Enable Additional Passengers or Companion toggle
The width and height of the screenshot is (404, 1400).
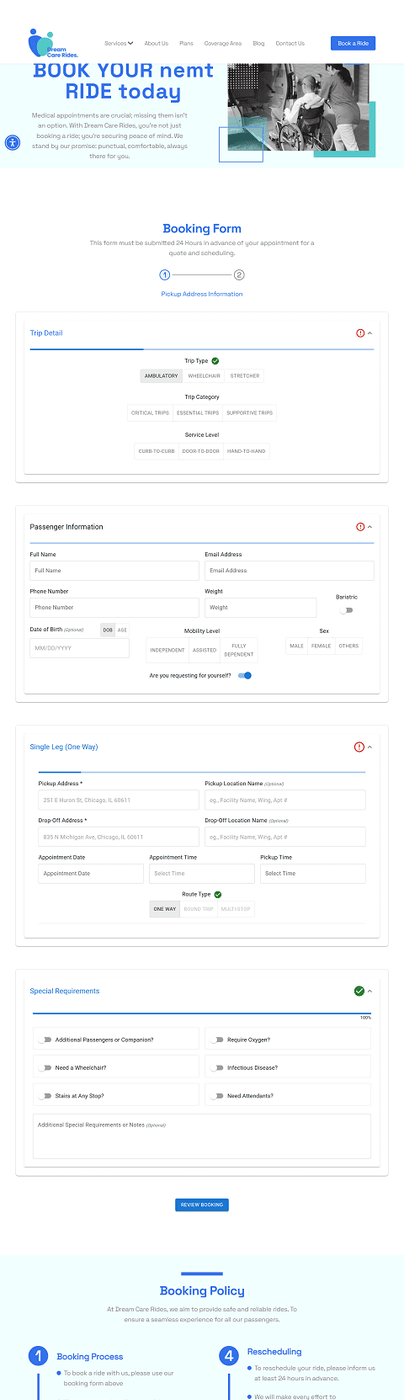[45, 1039]
